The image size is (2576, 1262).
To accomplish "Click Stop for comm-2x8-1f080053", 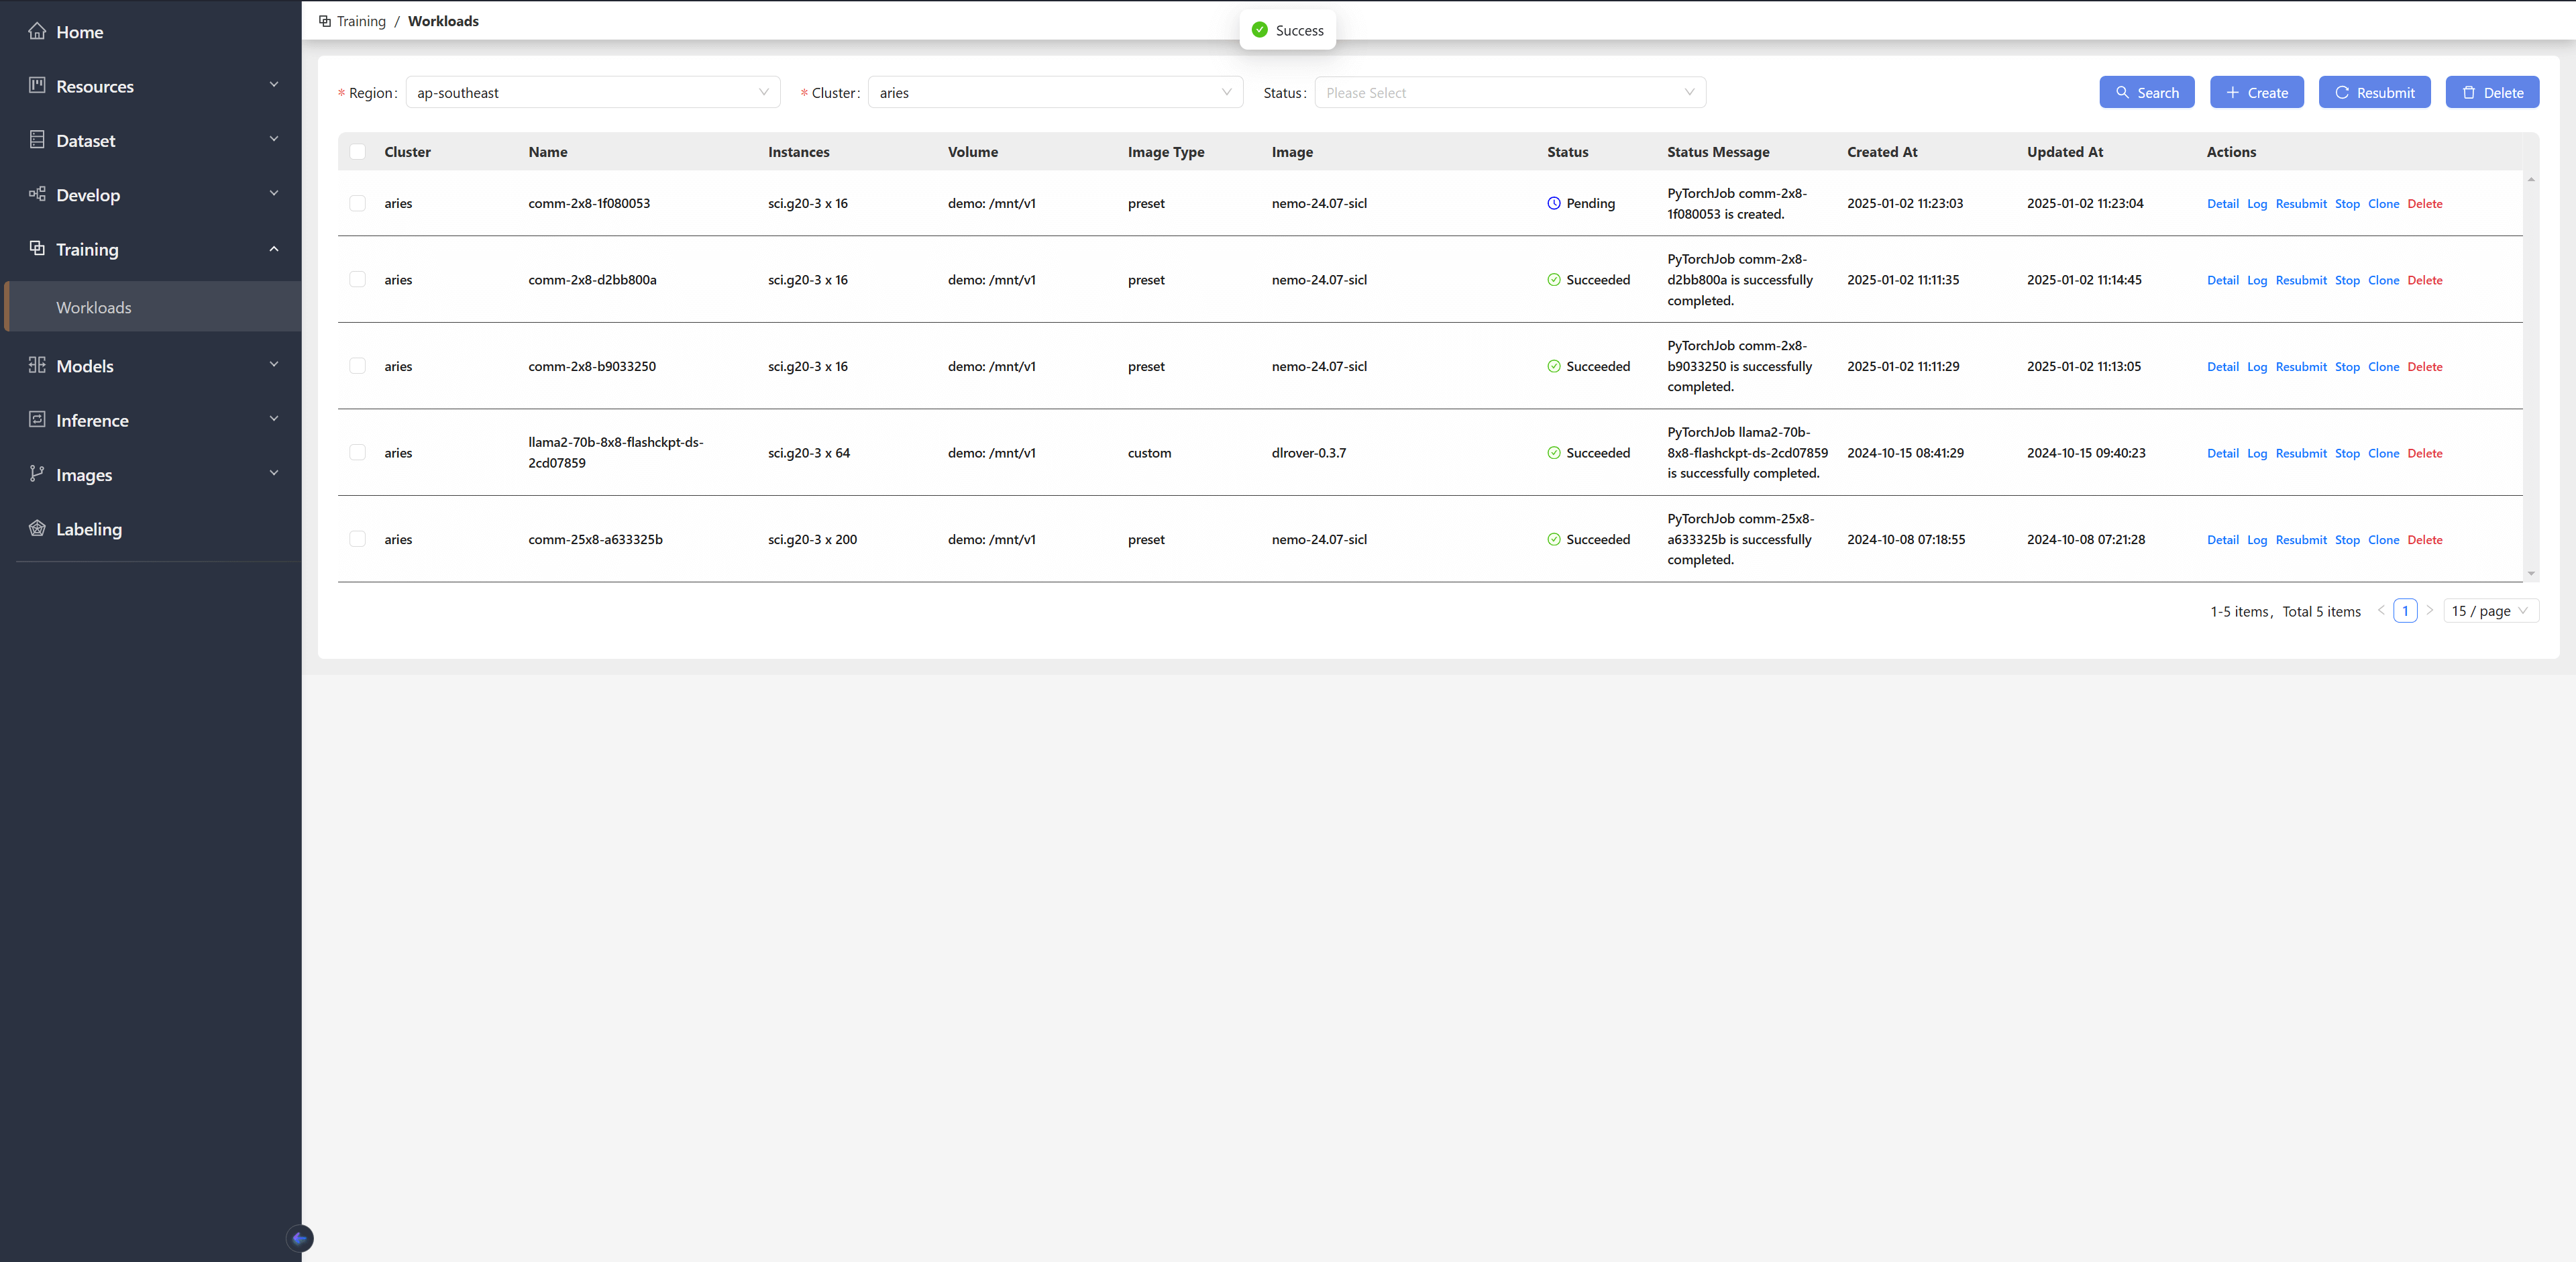I will [2347, 203].
